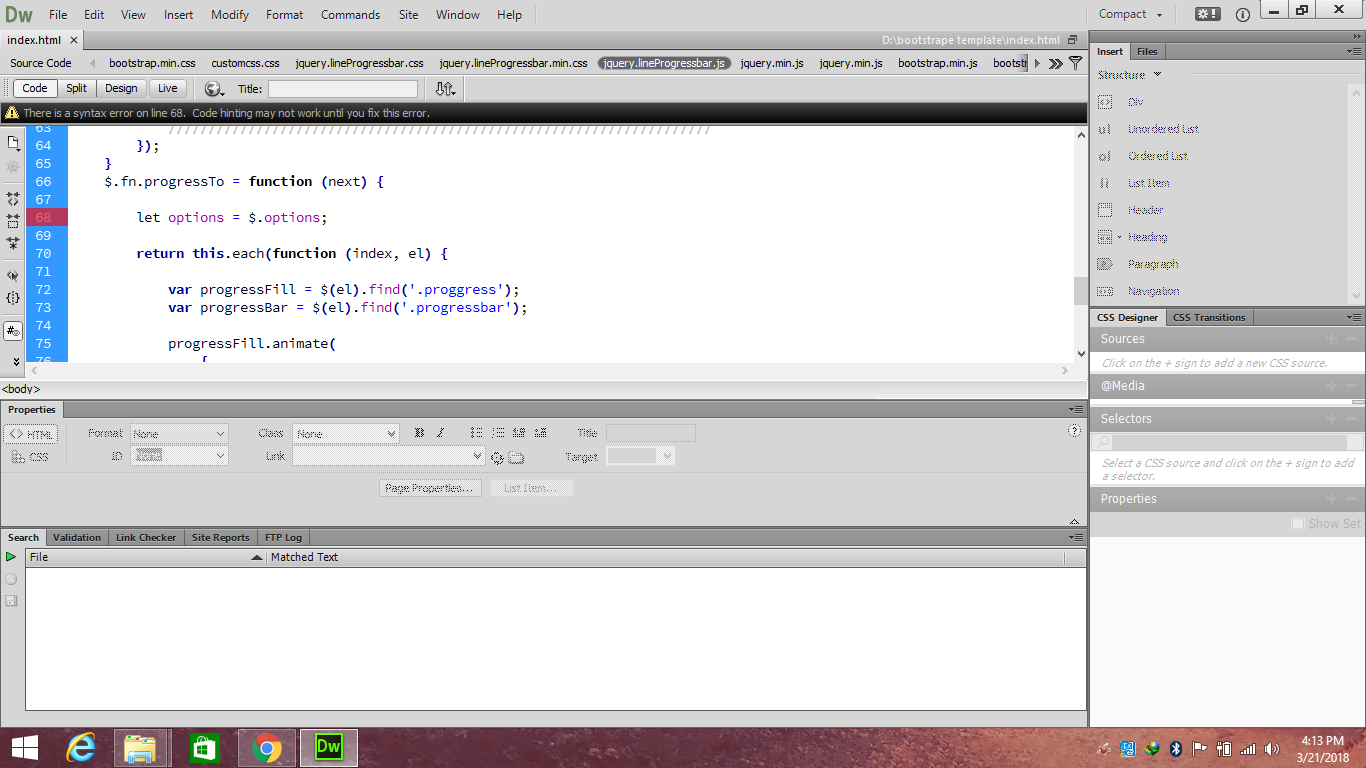Image resolution: width=1366 pixels, height=768 pixels.
Task: Open the Class dropdown in Properties
Action: pyautogui.click(x=346, y=434)
